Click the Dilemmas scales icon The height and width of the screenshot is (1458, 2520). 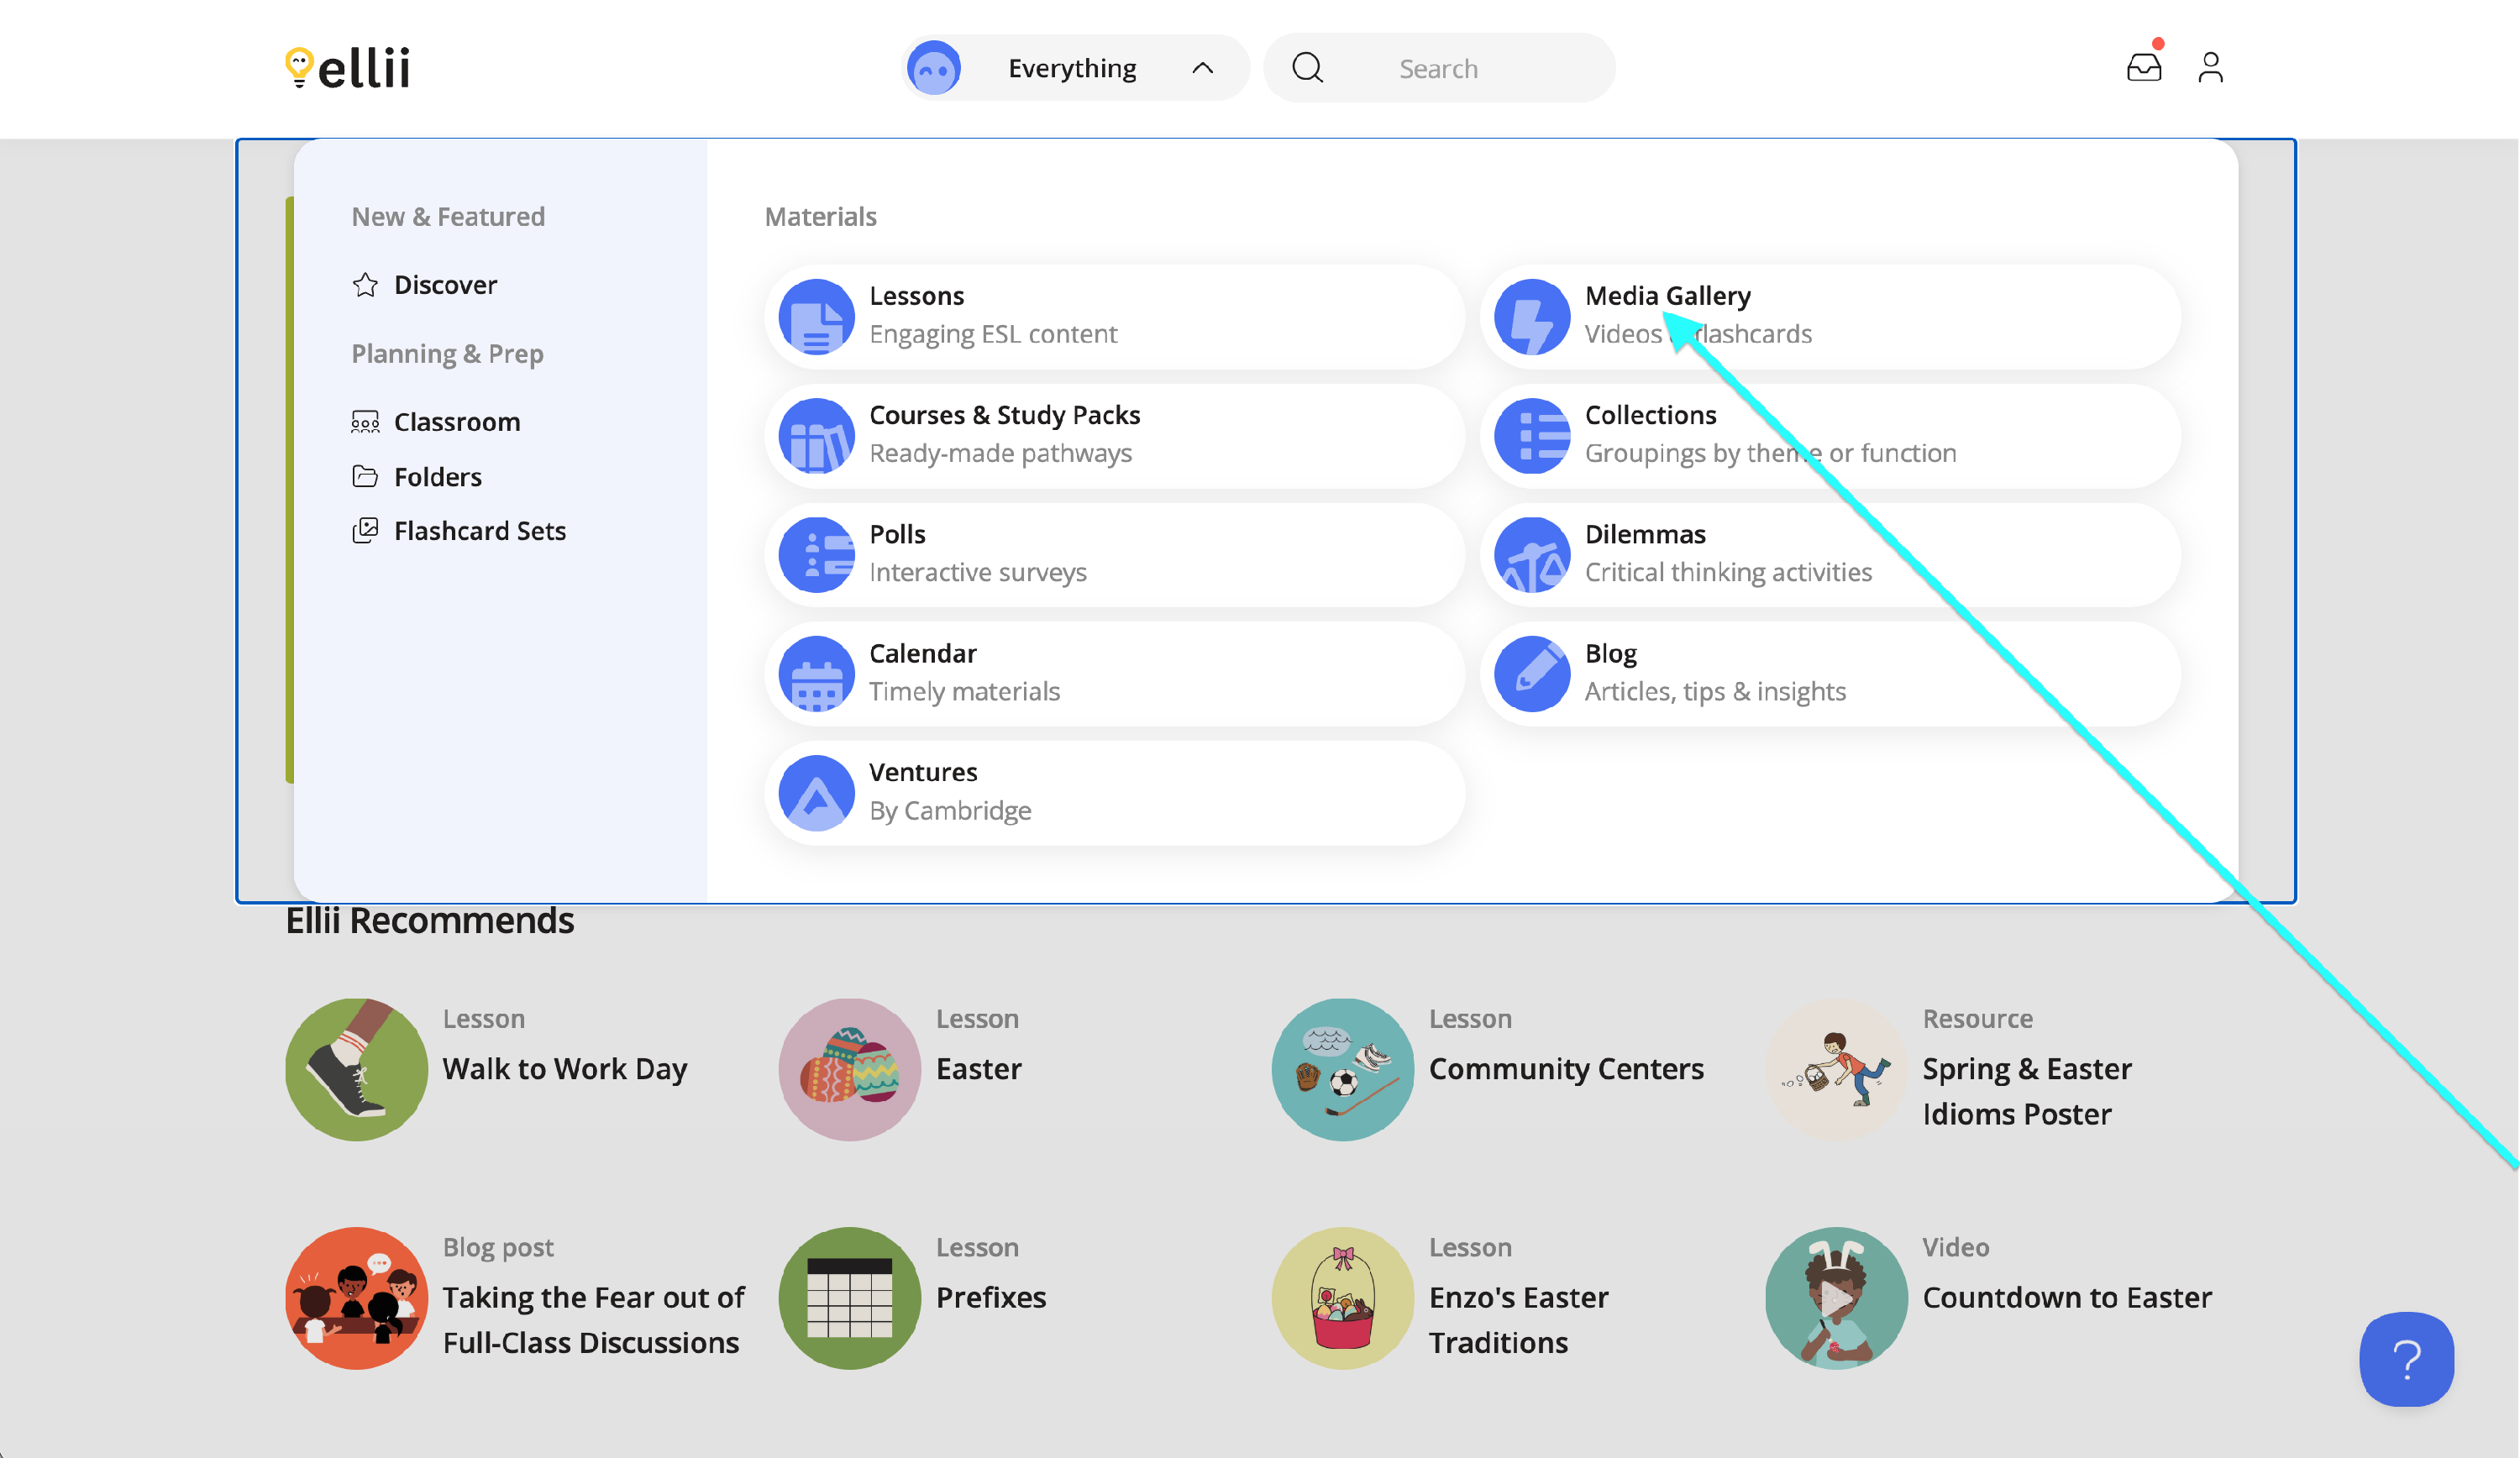tap(1531, 555)
